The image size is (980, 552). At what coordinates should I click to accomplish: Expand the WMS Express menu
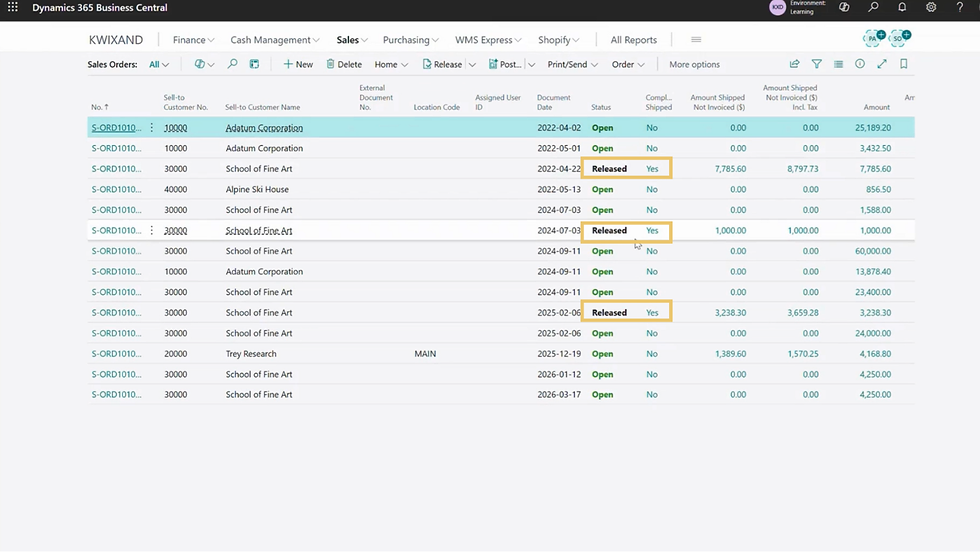488,39
